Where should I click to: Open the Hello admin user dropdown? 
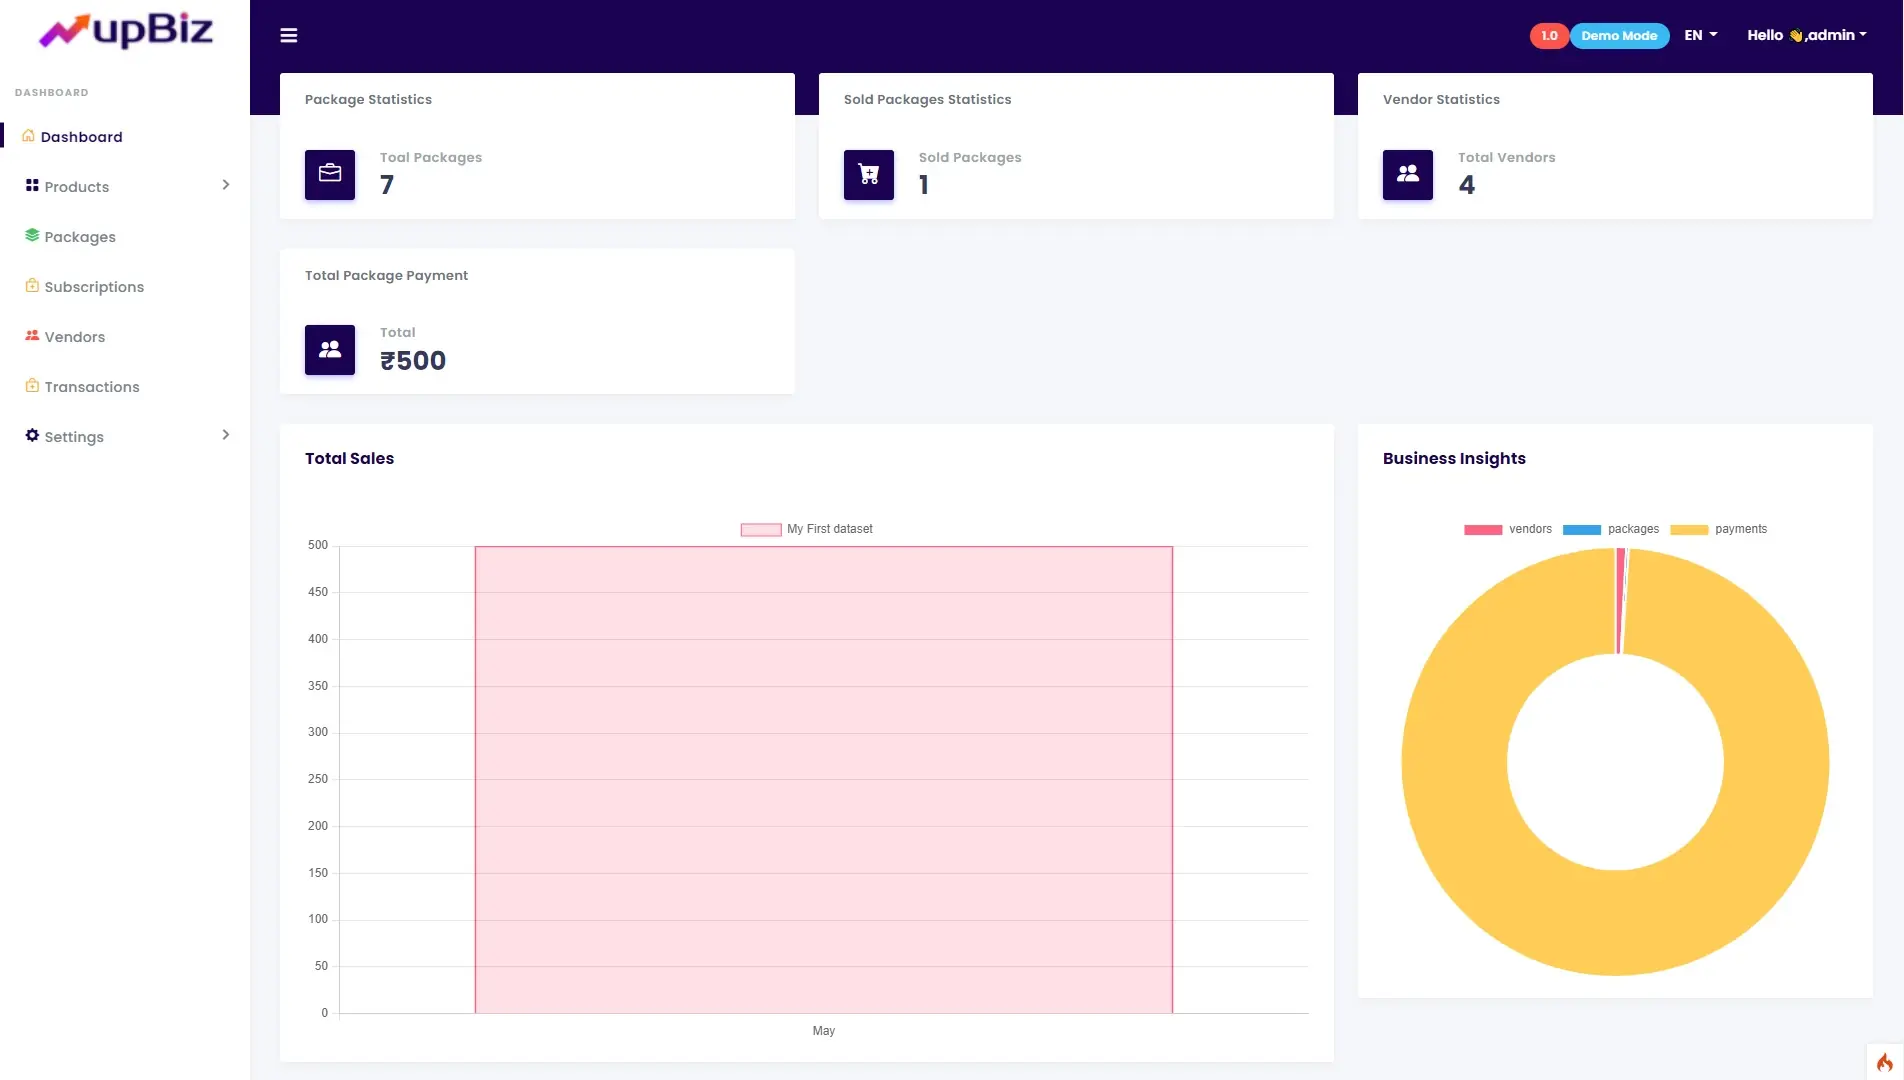[x=1806, y=35]
